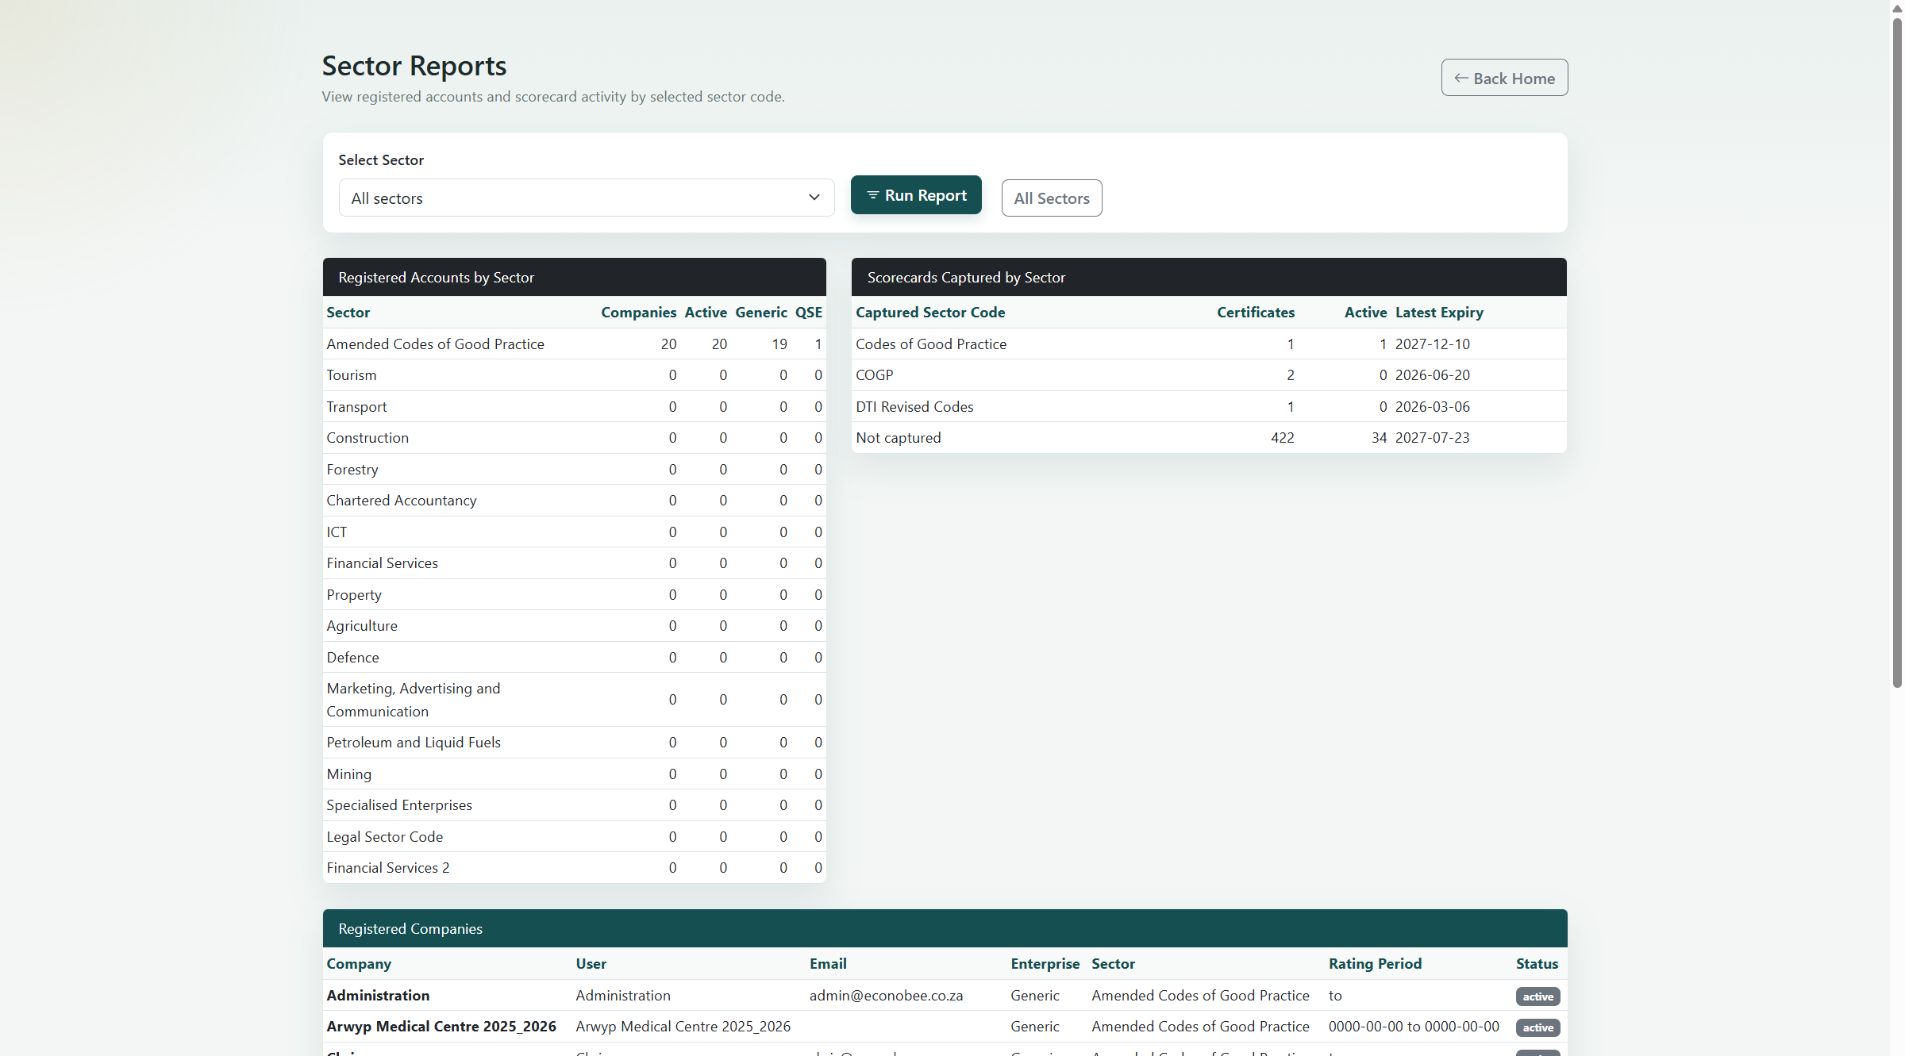Click the page vertical scrollbar

tap(1897, 352)
